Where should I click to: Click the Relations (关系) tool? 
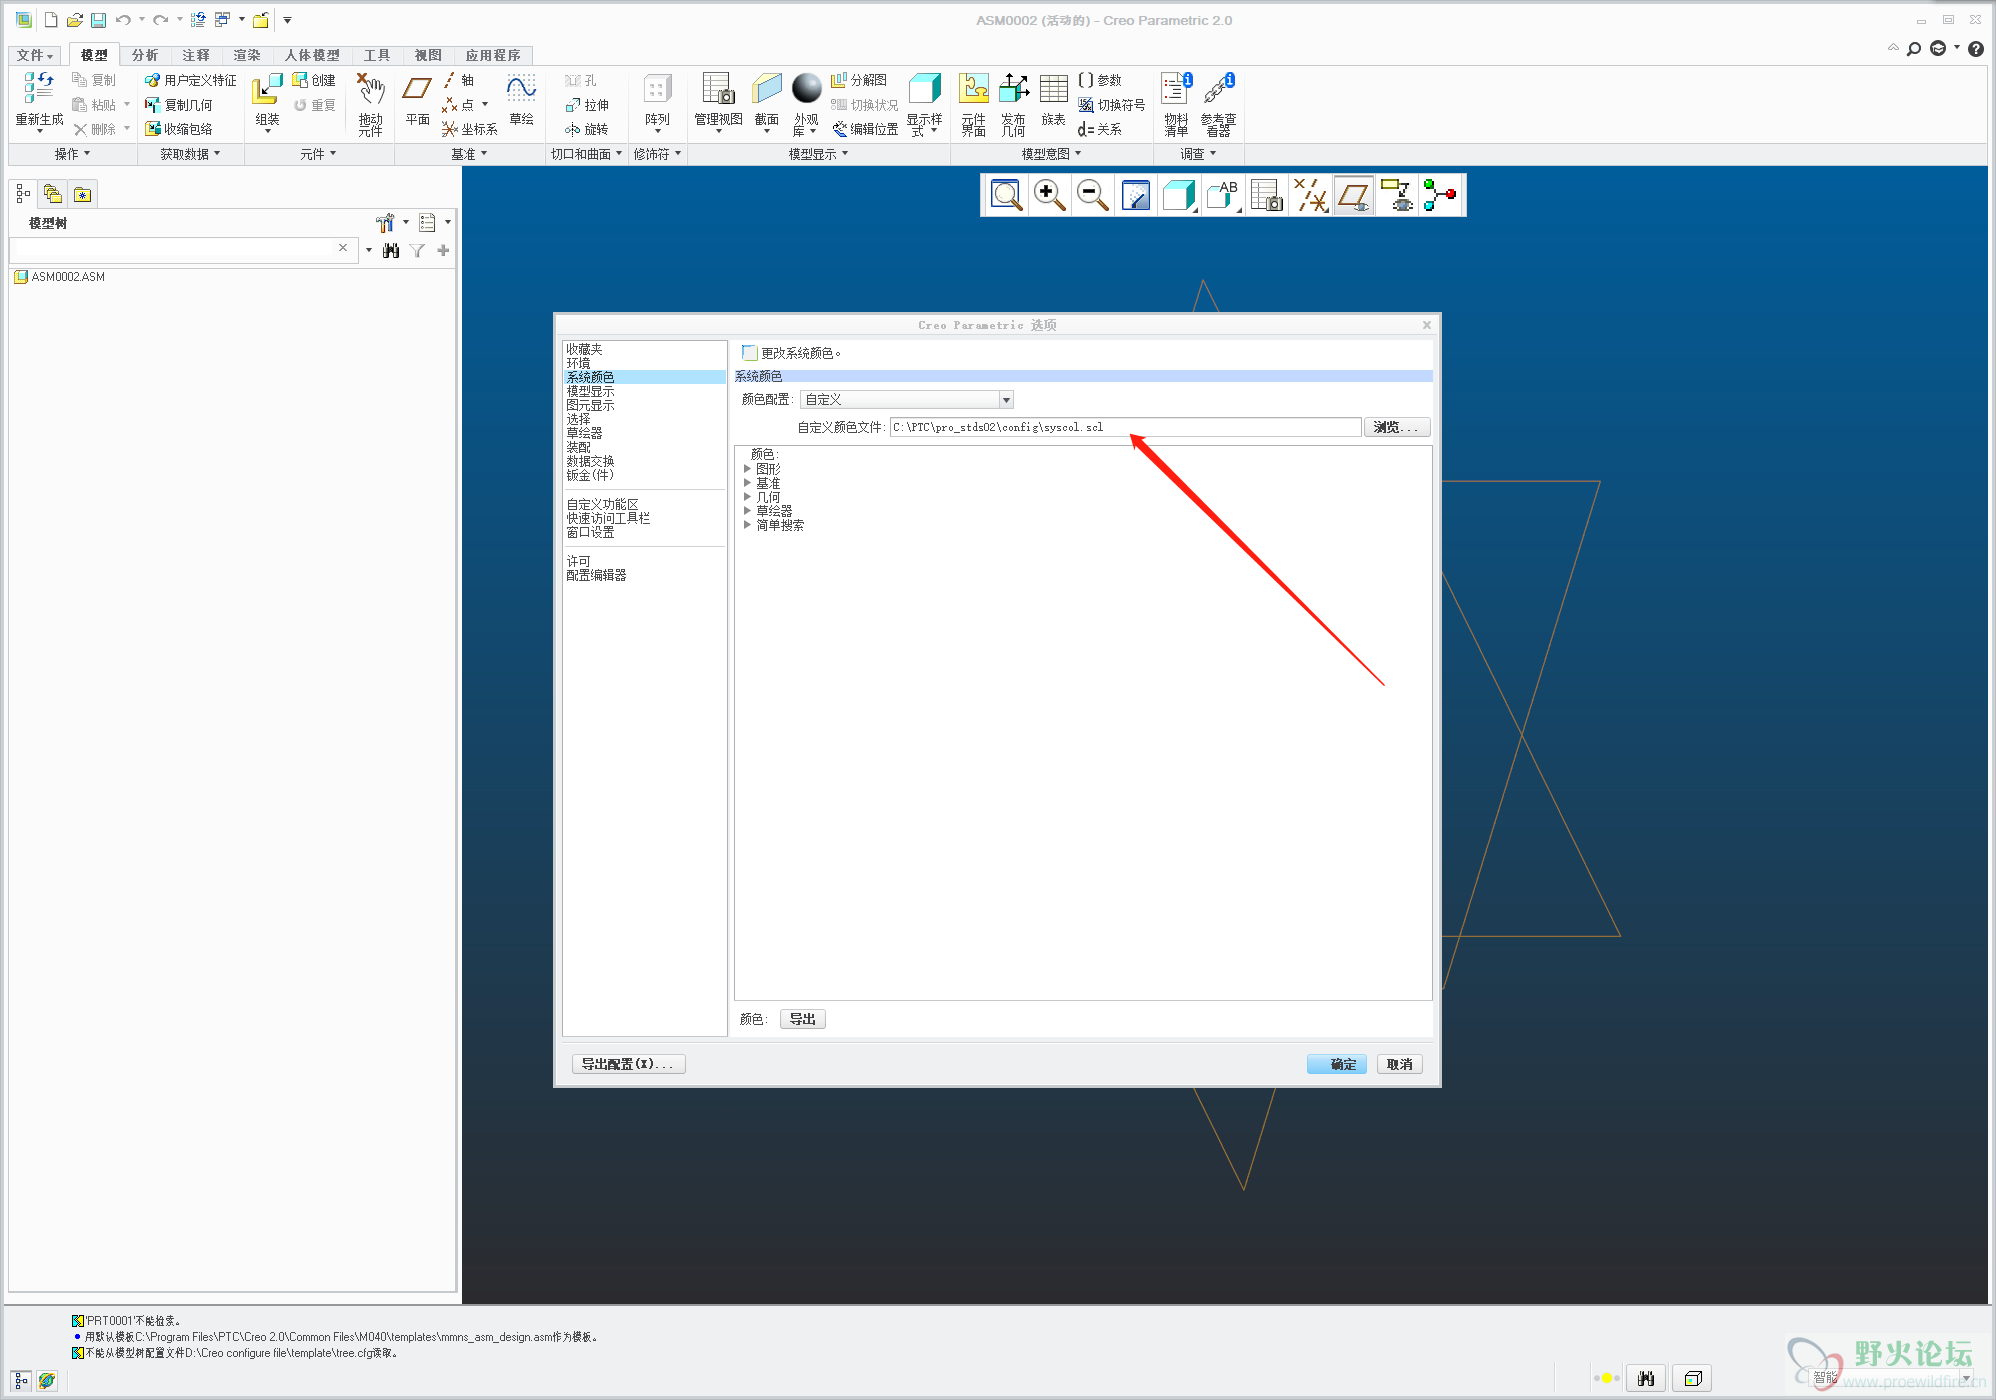1100,129
